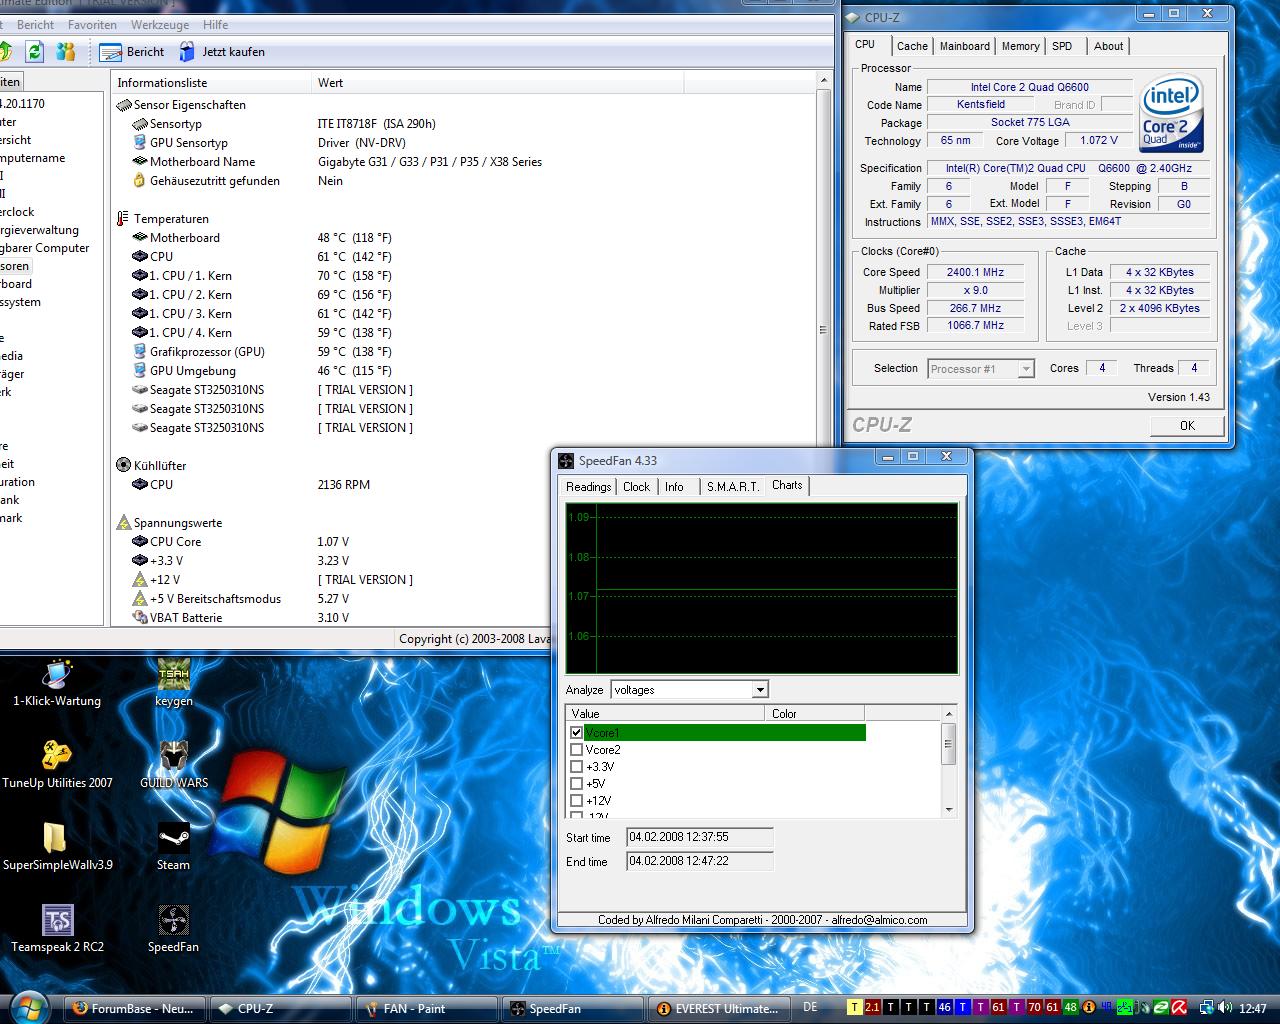Screen dimensions: 1280x1024
Task: Click the volume speaker tray icon
Action: 1227,1008
